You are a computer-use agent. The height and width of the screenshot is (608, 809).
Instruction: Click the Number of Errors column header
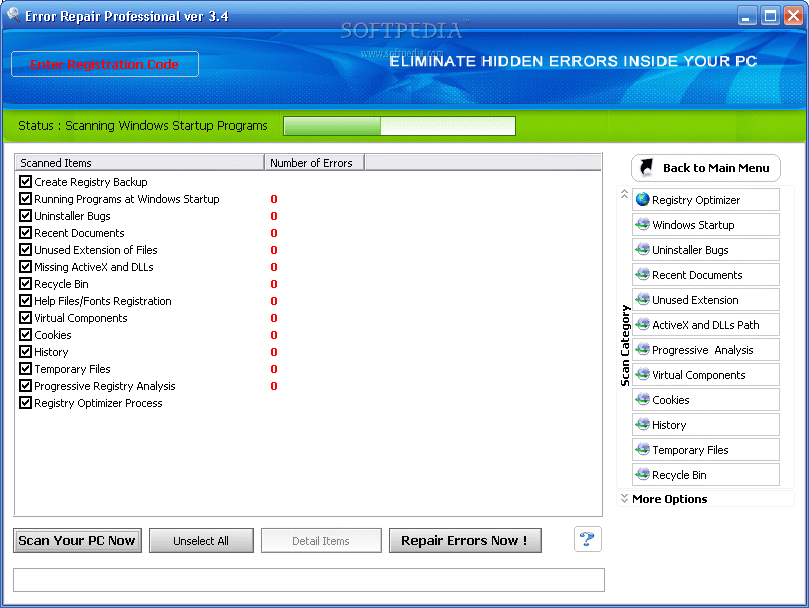(314, 163)
